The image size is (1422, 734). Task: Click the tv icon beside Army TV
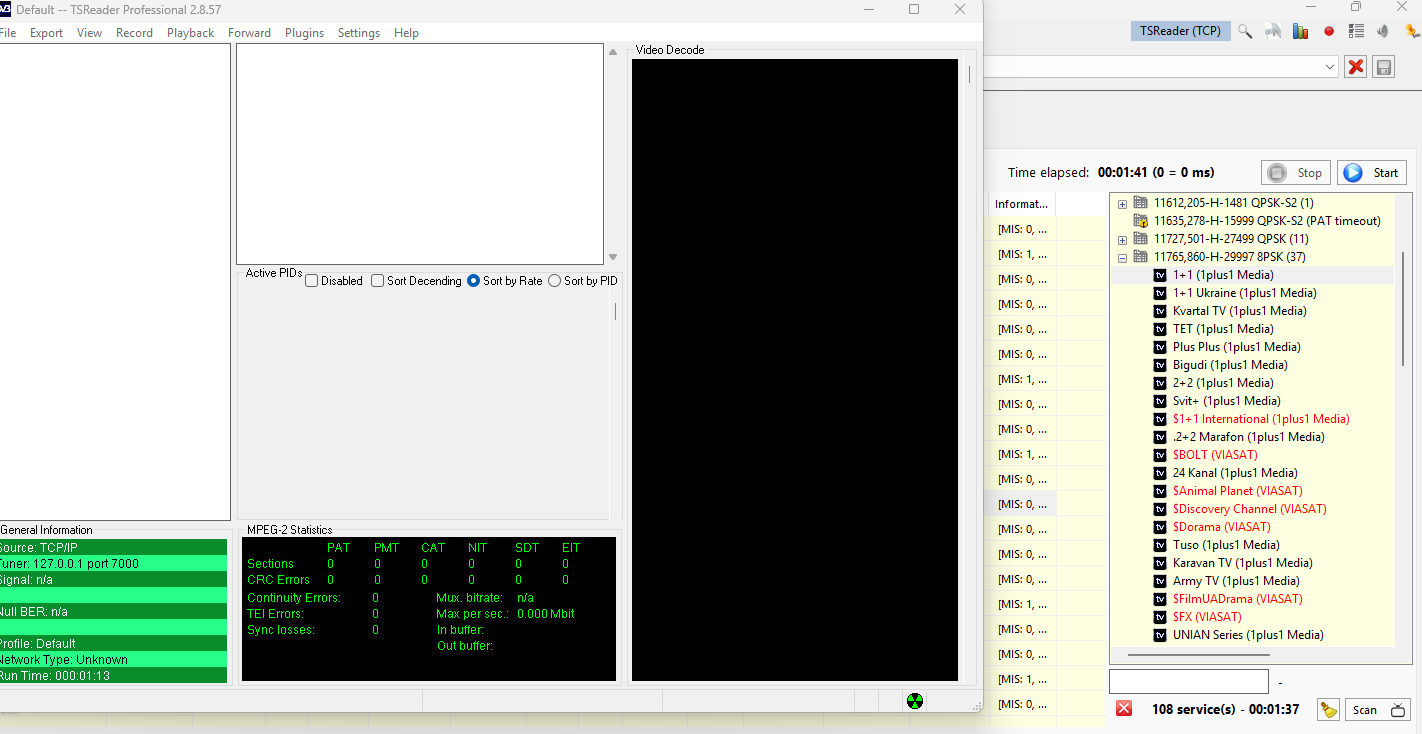1160,581
